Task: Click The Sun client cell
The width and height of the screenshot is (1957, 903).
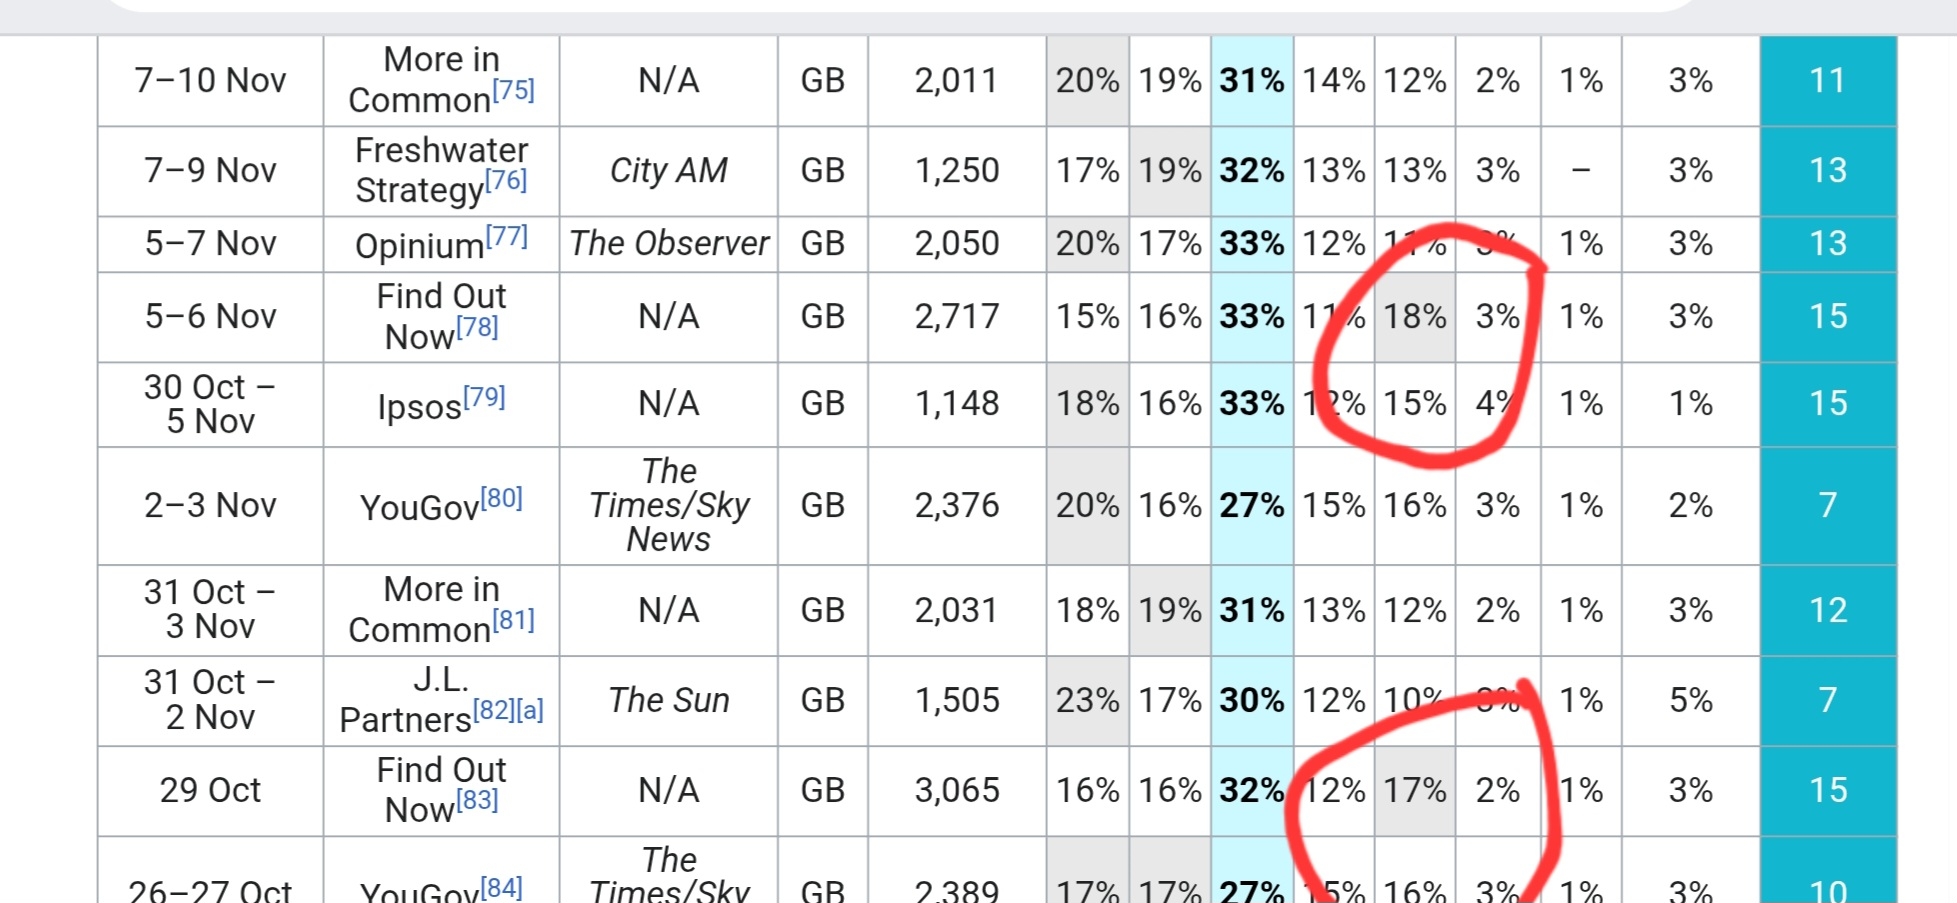Action: tap(668, 701)
